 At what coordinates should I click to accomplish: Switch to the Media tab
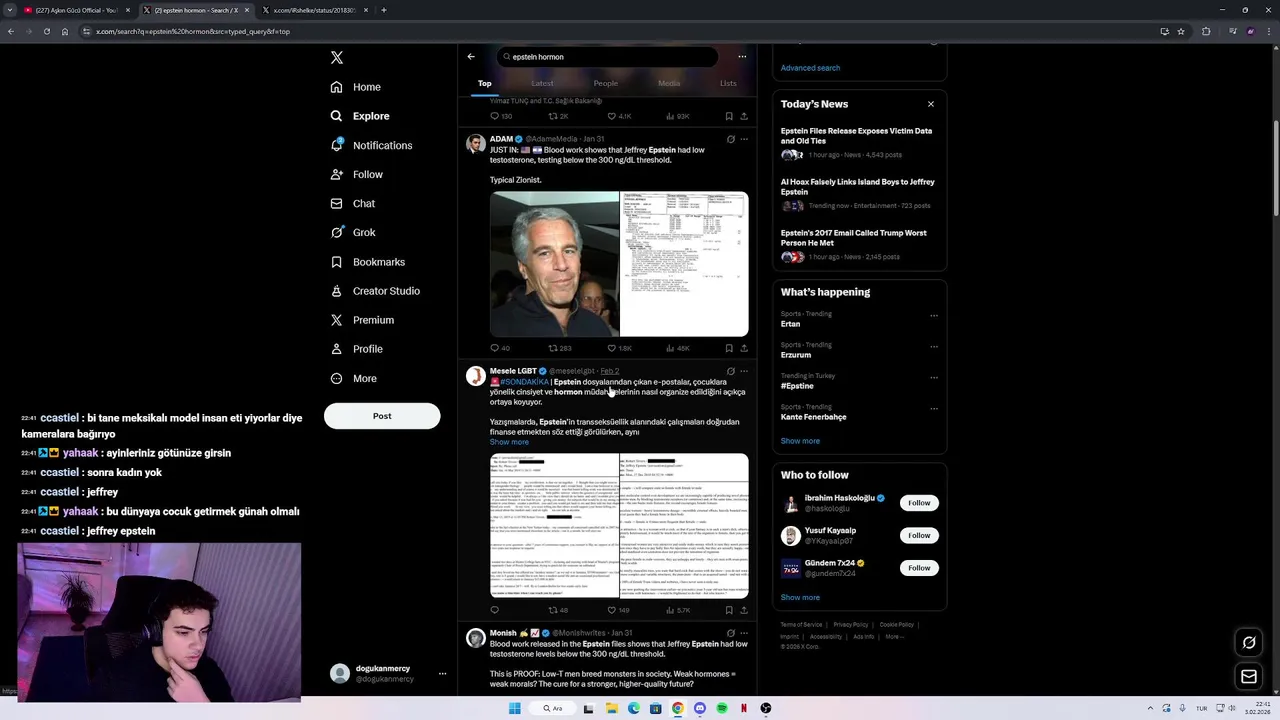(x=669, y=83)
